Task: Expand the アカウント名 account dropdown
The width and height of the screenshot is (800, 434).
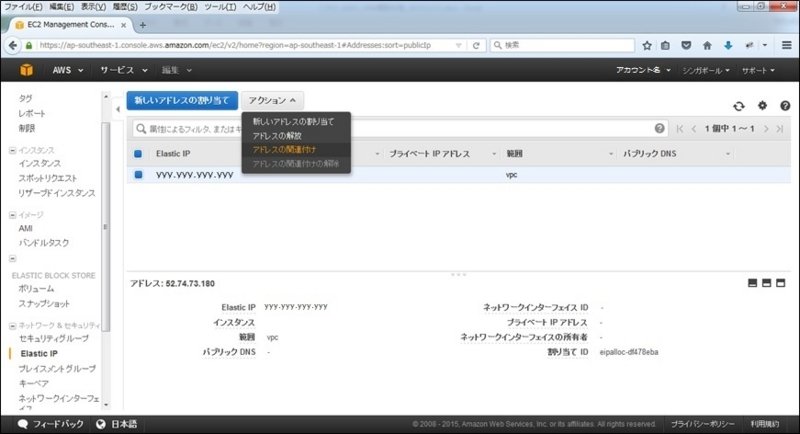Action: 646,70
